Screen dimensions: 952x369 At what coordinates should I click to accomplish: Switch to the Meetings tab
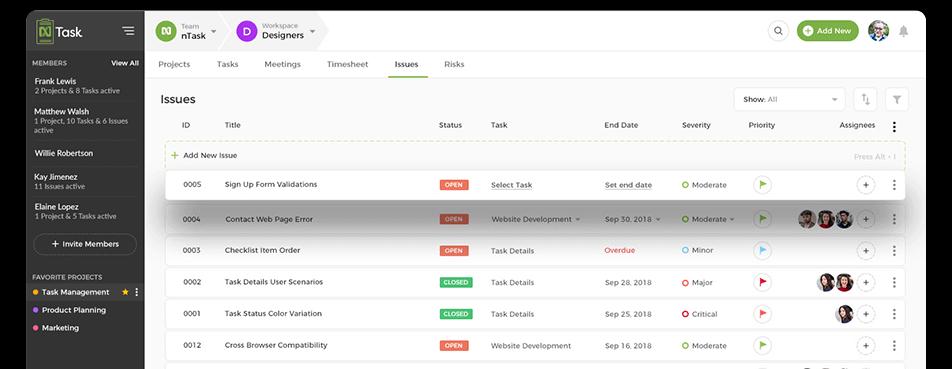[x=282, y=64]
